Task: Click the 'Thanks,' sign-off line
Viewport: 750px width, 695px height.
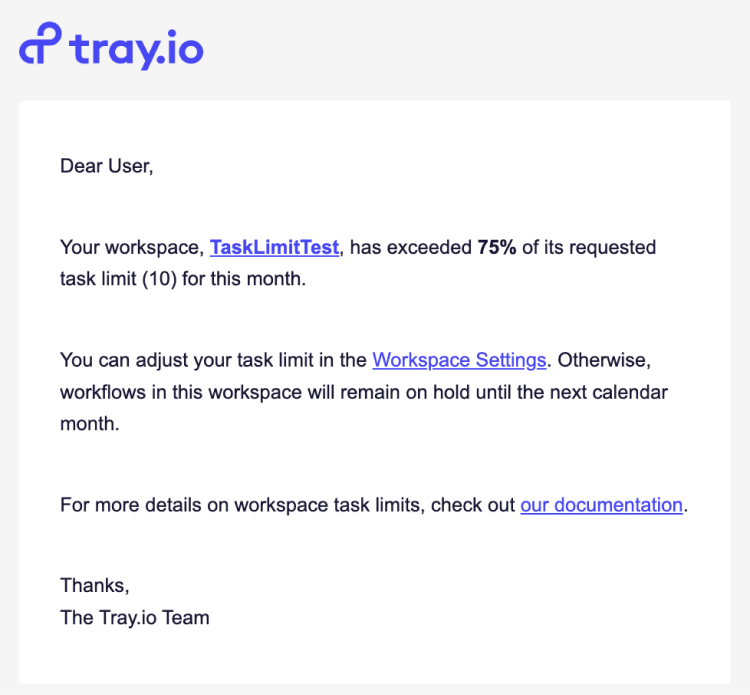Action: [95, 585]
